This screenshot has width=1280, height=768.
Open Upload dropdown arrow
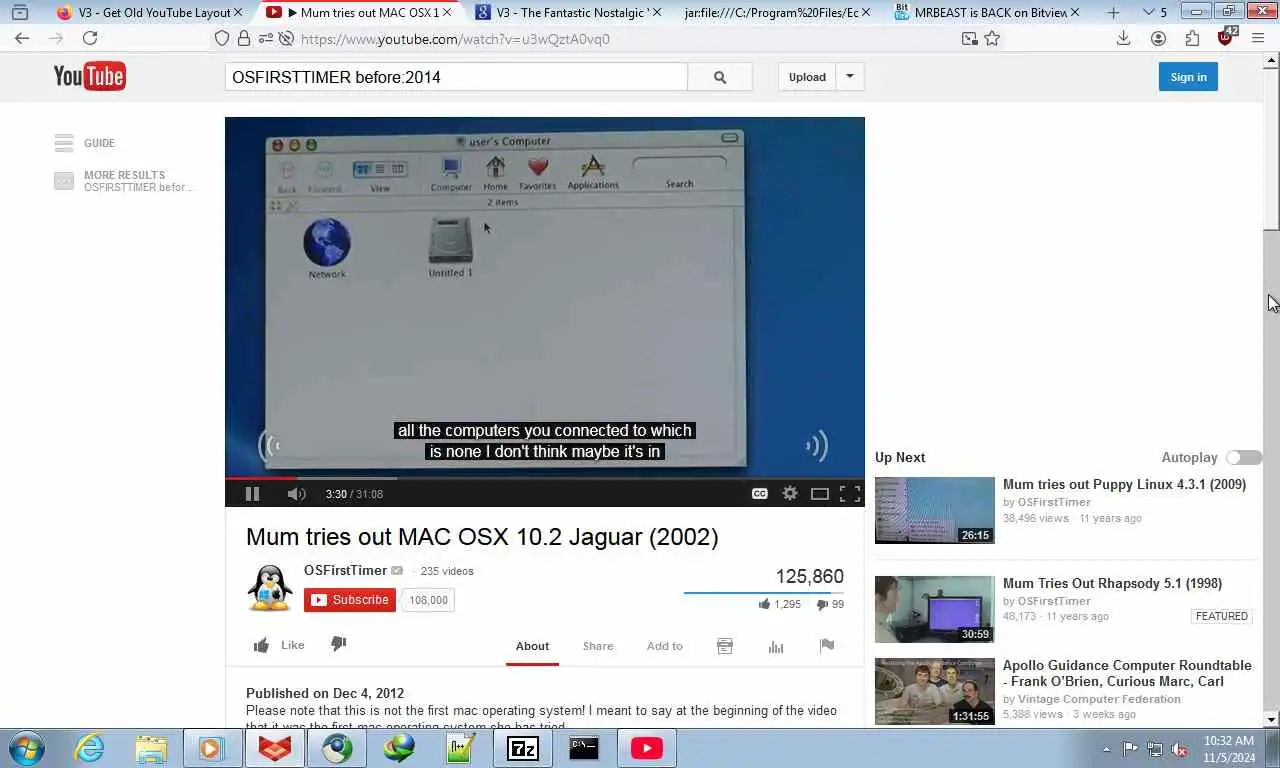point(850,77)
